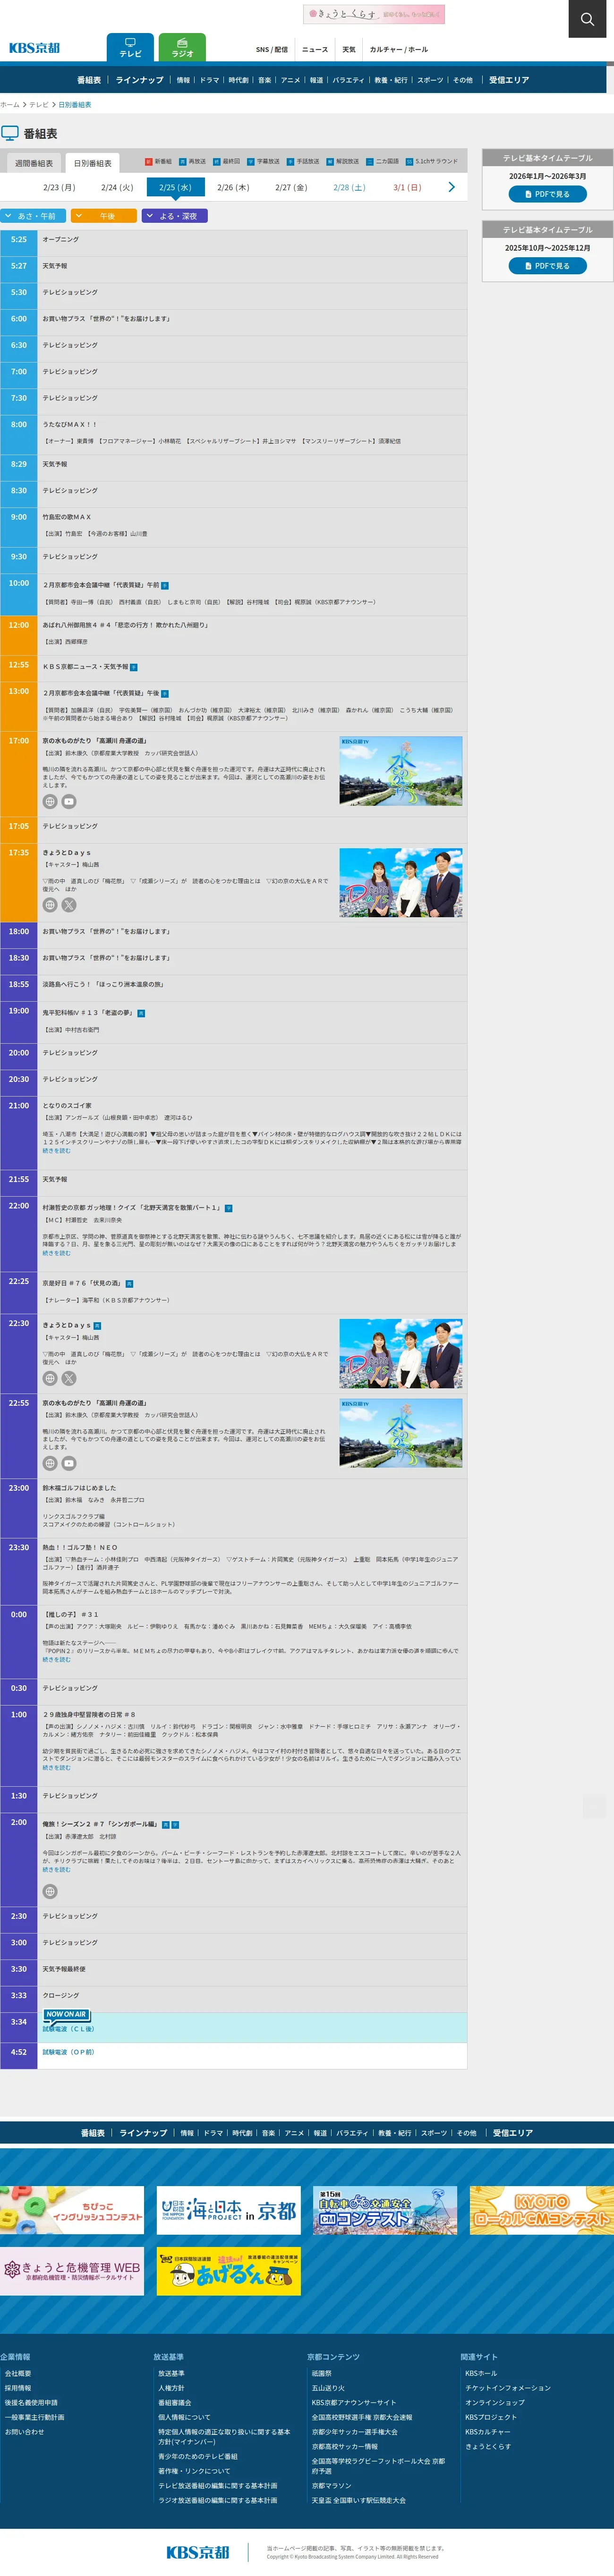Open the search magnifier icon
This screenshot has width=614, height=2576.
[x=587, y=18]
